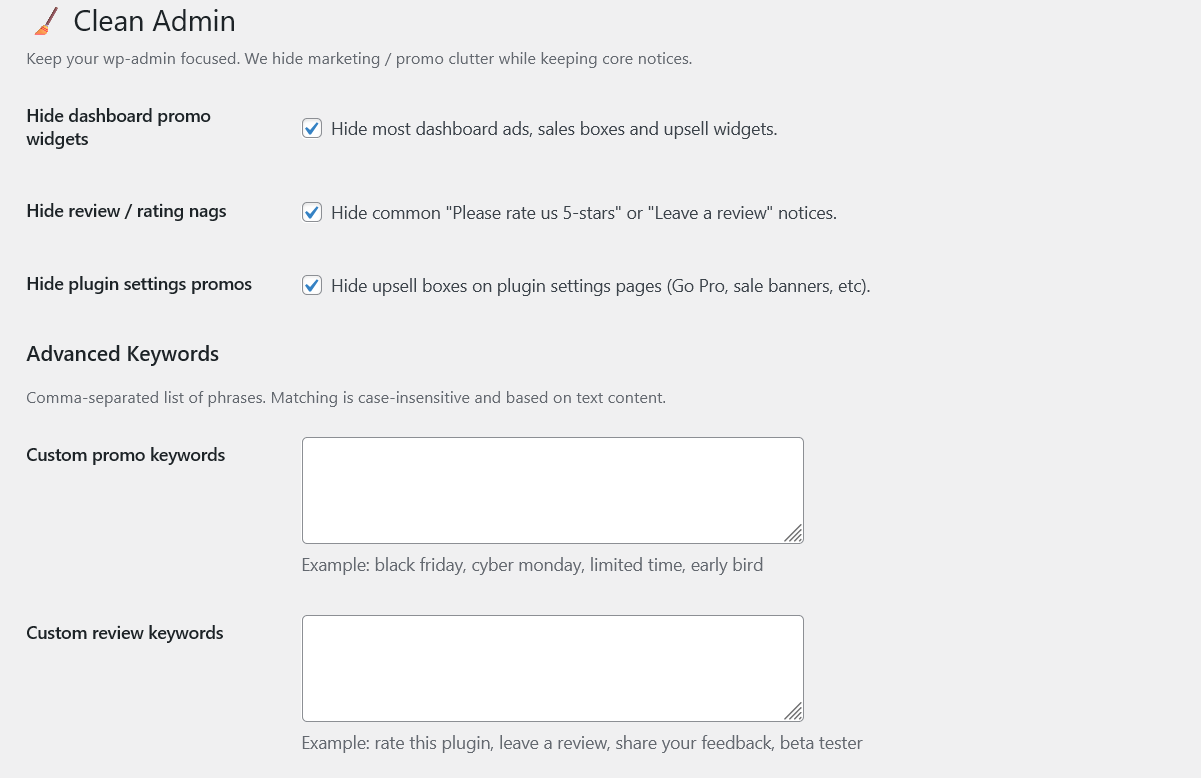Viewport: 1201px width, 778px height.
Task: Click the label Hide dashboard promo widgets
Action: click(x=118, y=127)
